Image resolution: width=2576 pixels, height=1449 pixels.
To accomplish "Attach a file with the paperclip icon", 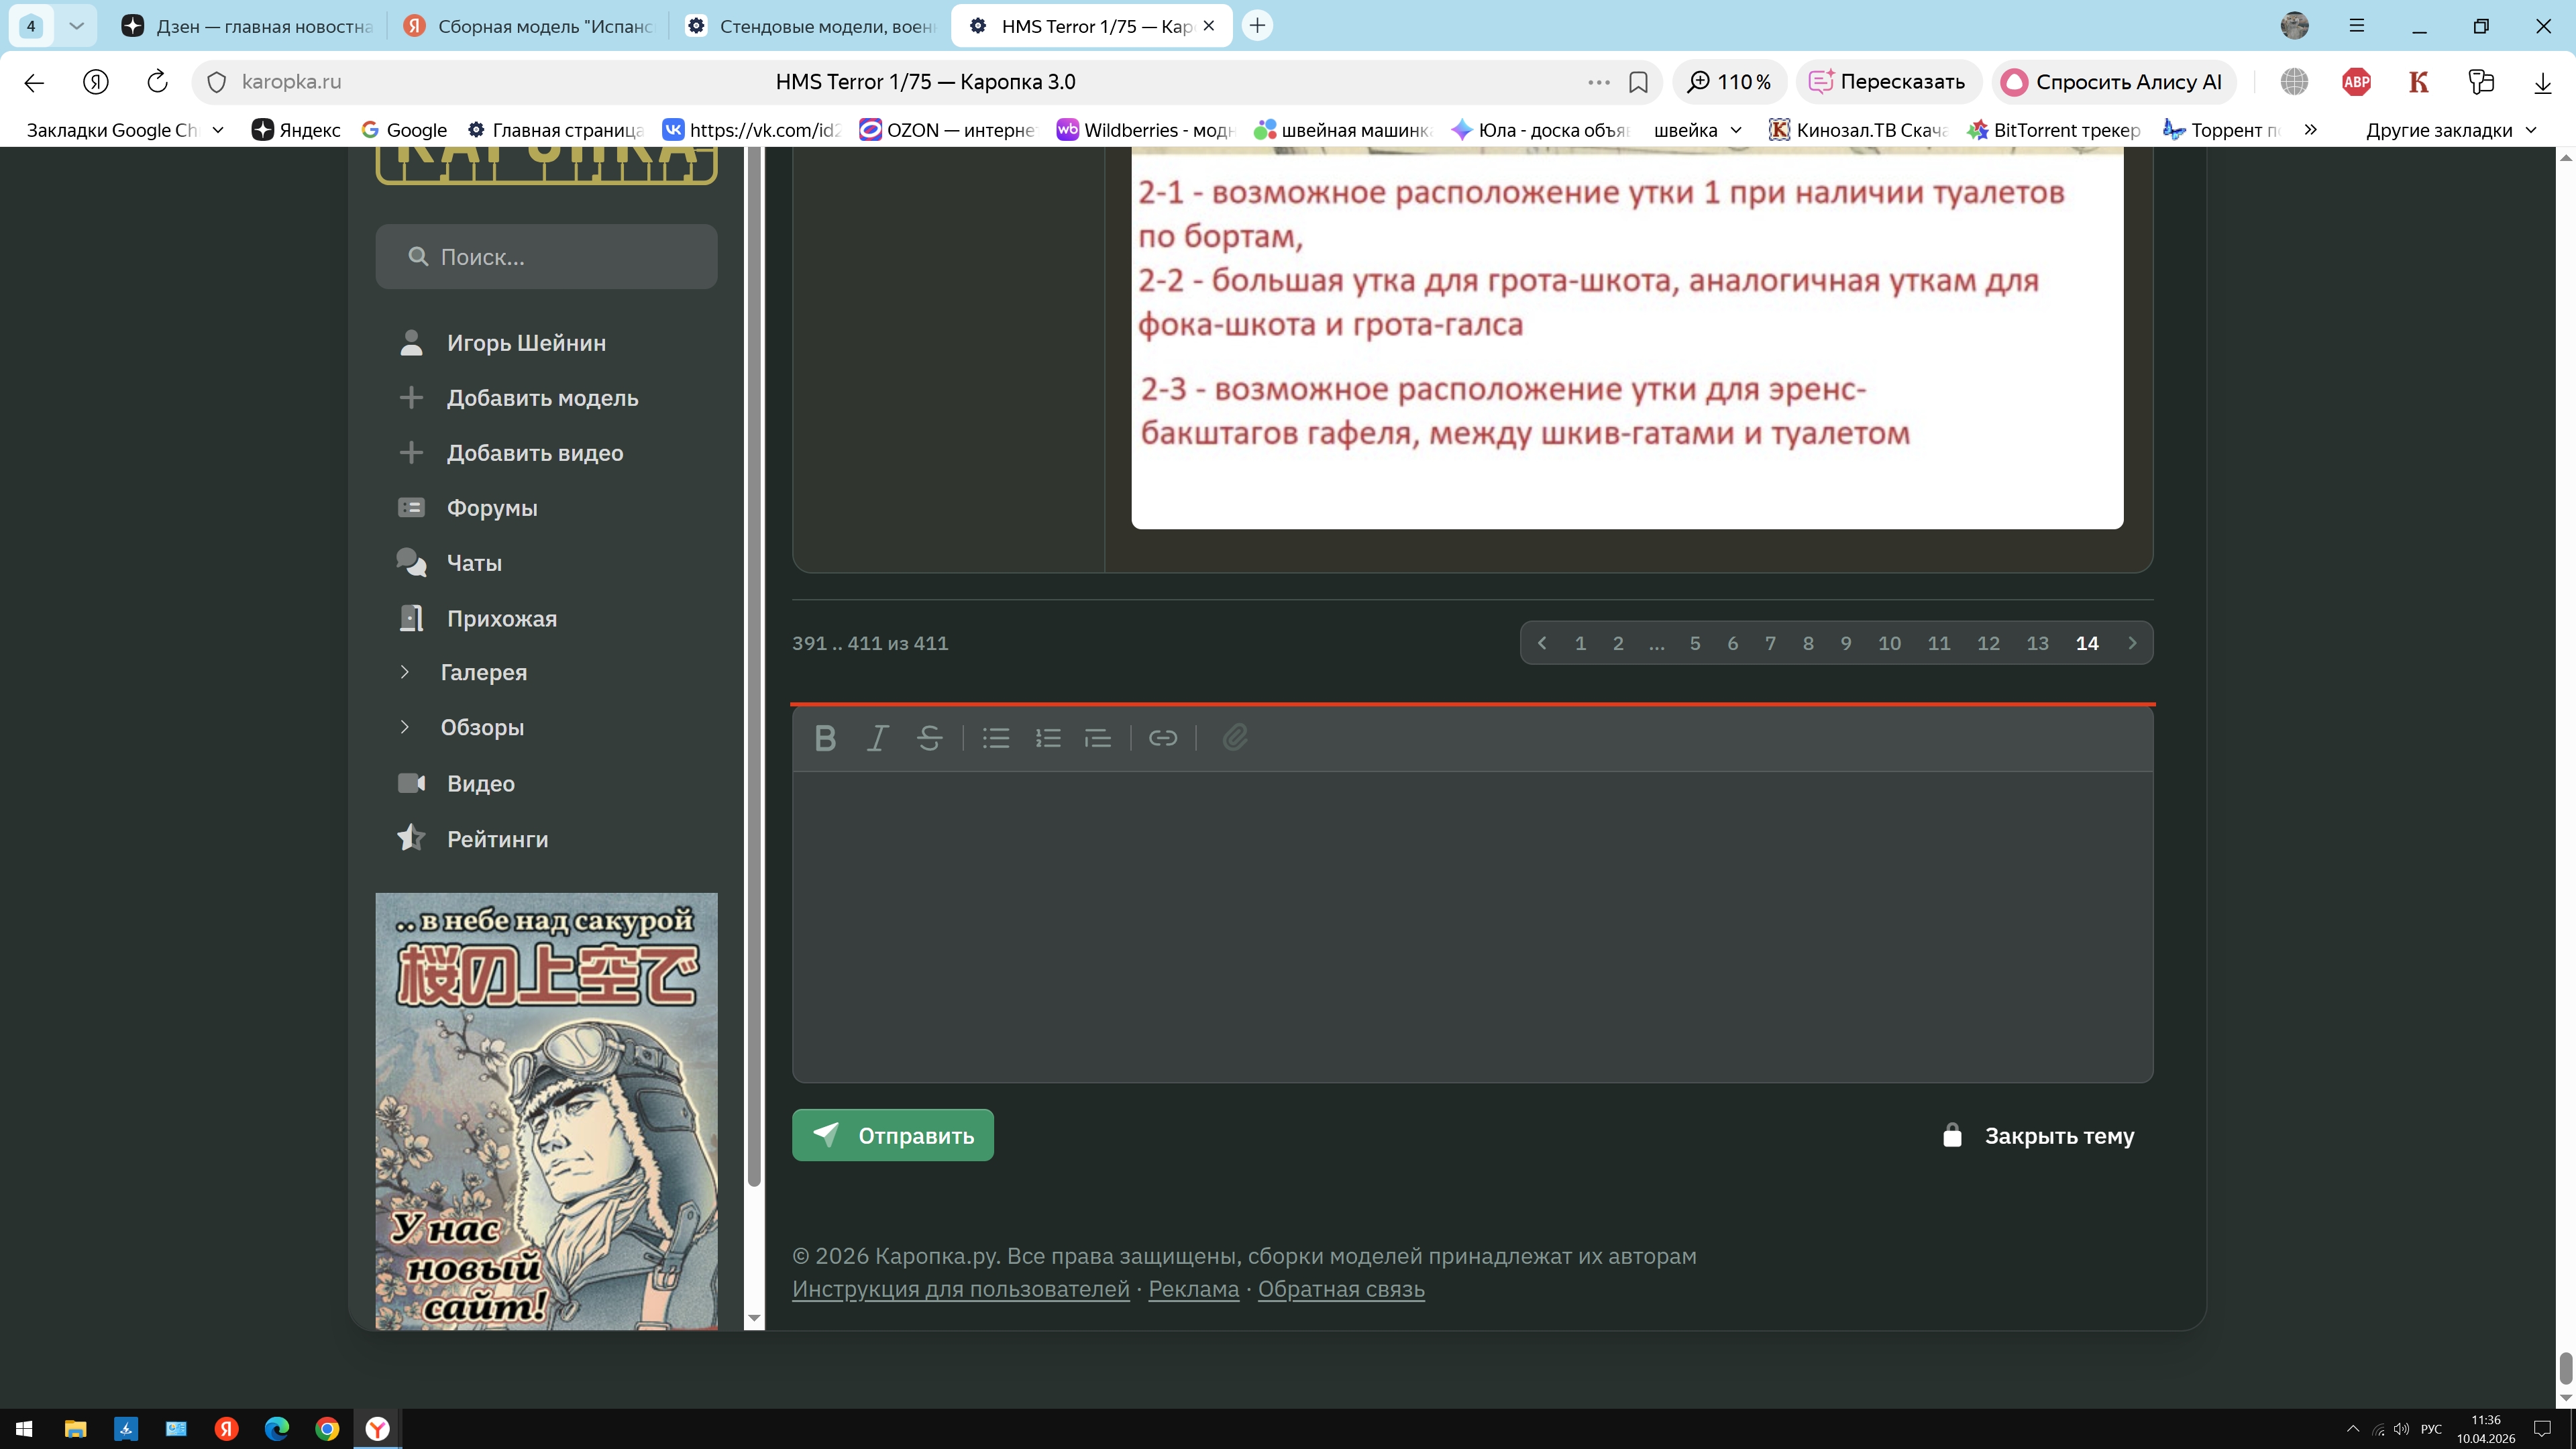I will [1235, 738].
